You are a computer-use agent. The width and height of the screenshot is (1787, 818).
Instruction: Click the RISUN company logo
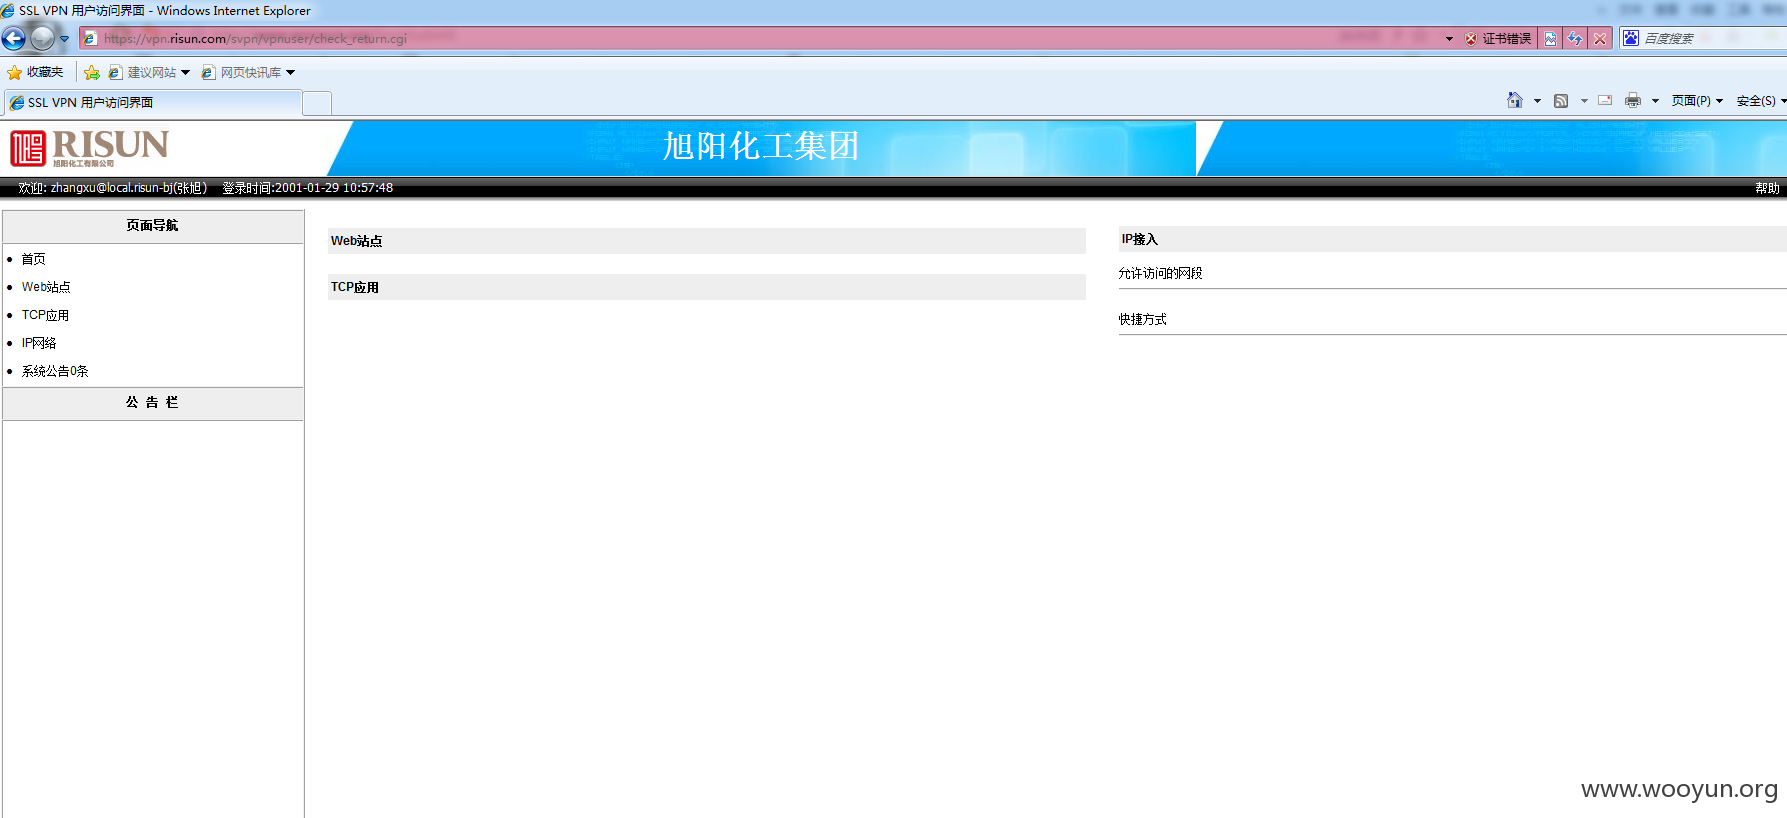click(90, 148)
